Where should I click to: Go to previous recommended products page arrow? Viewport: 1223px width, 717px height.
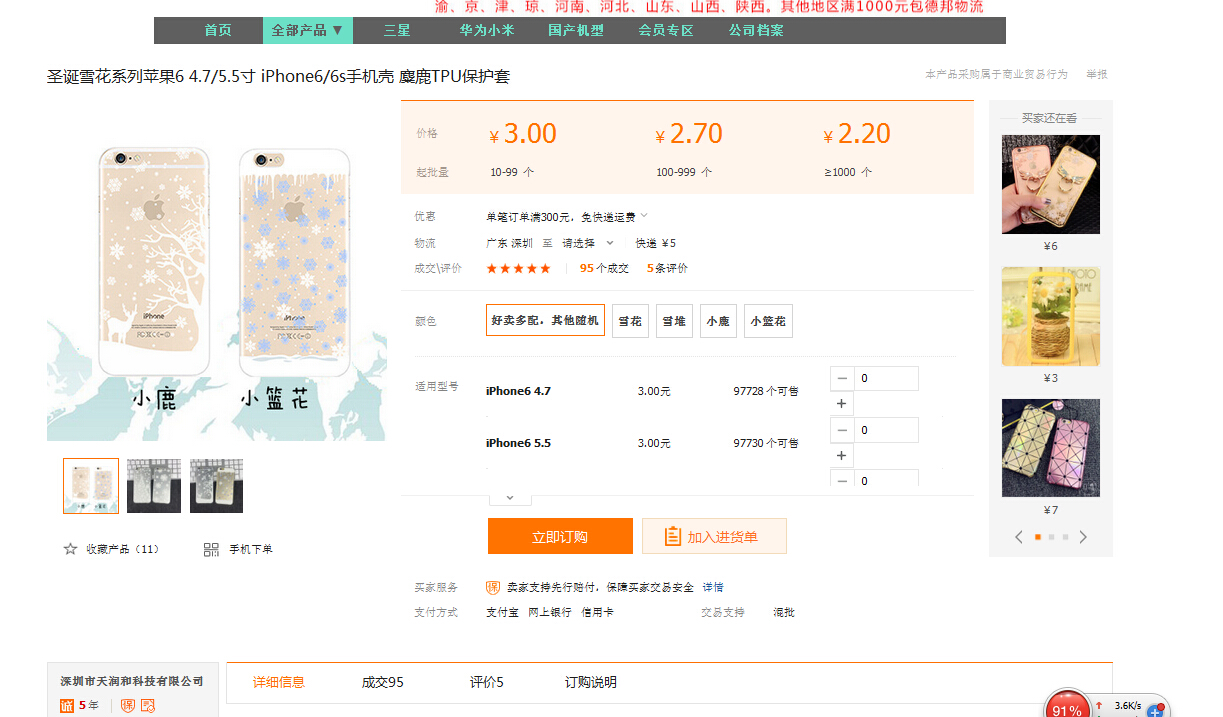[1019, 537]
